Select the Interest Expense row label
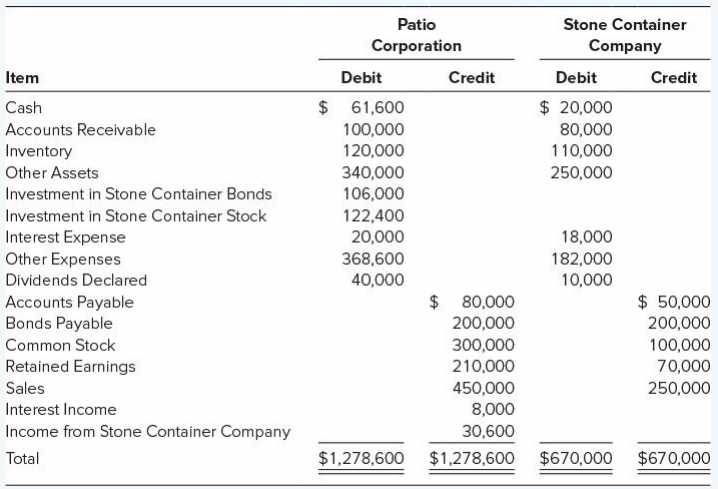This screenshot has height=489, width=718. (65, 237)
